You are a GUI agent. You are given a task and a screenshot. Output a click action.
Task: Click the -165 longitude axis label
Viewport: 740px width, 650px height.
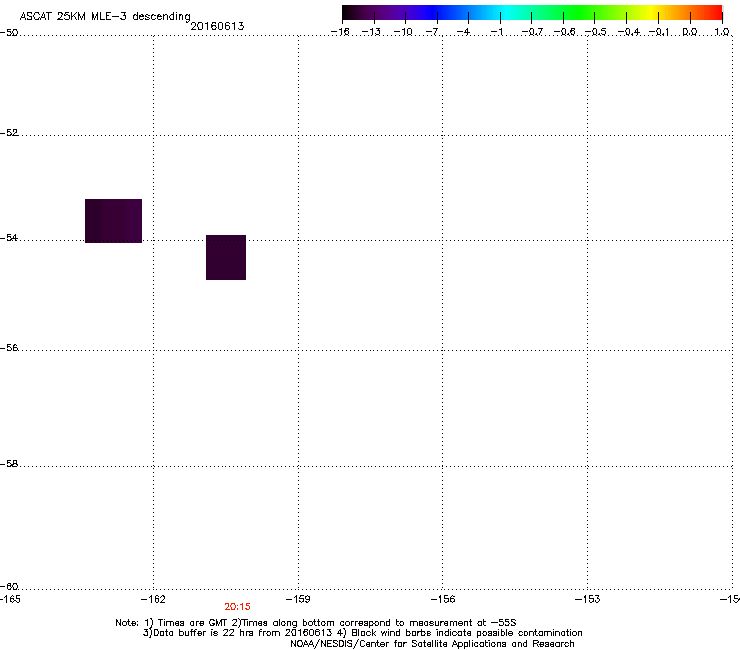click(10, 599)
